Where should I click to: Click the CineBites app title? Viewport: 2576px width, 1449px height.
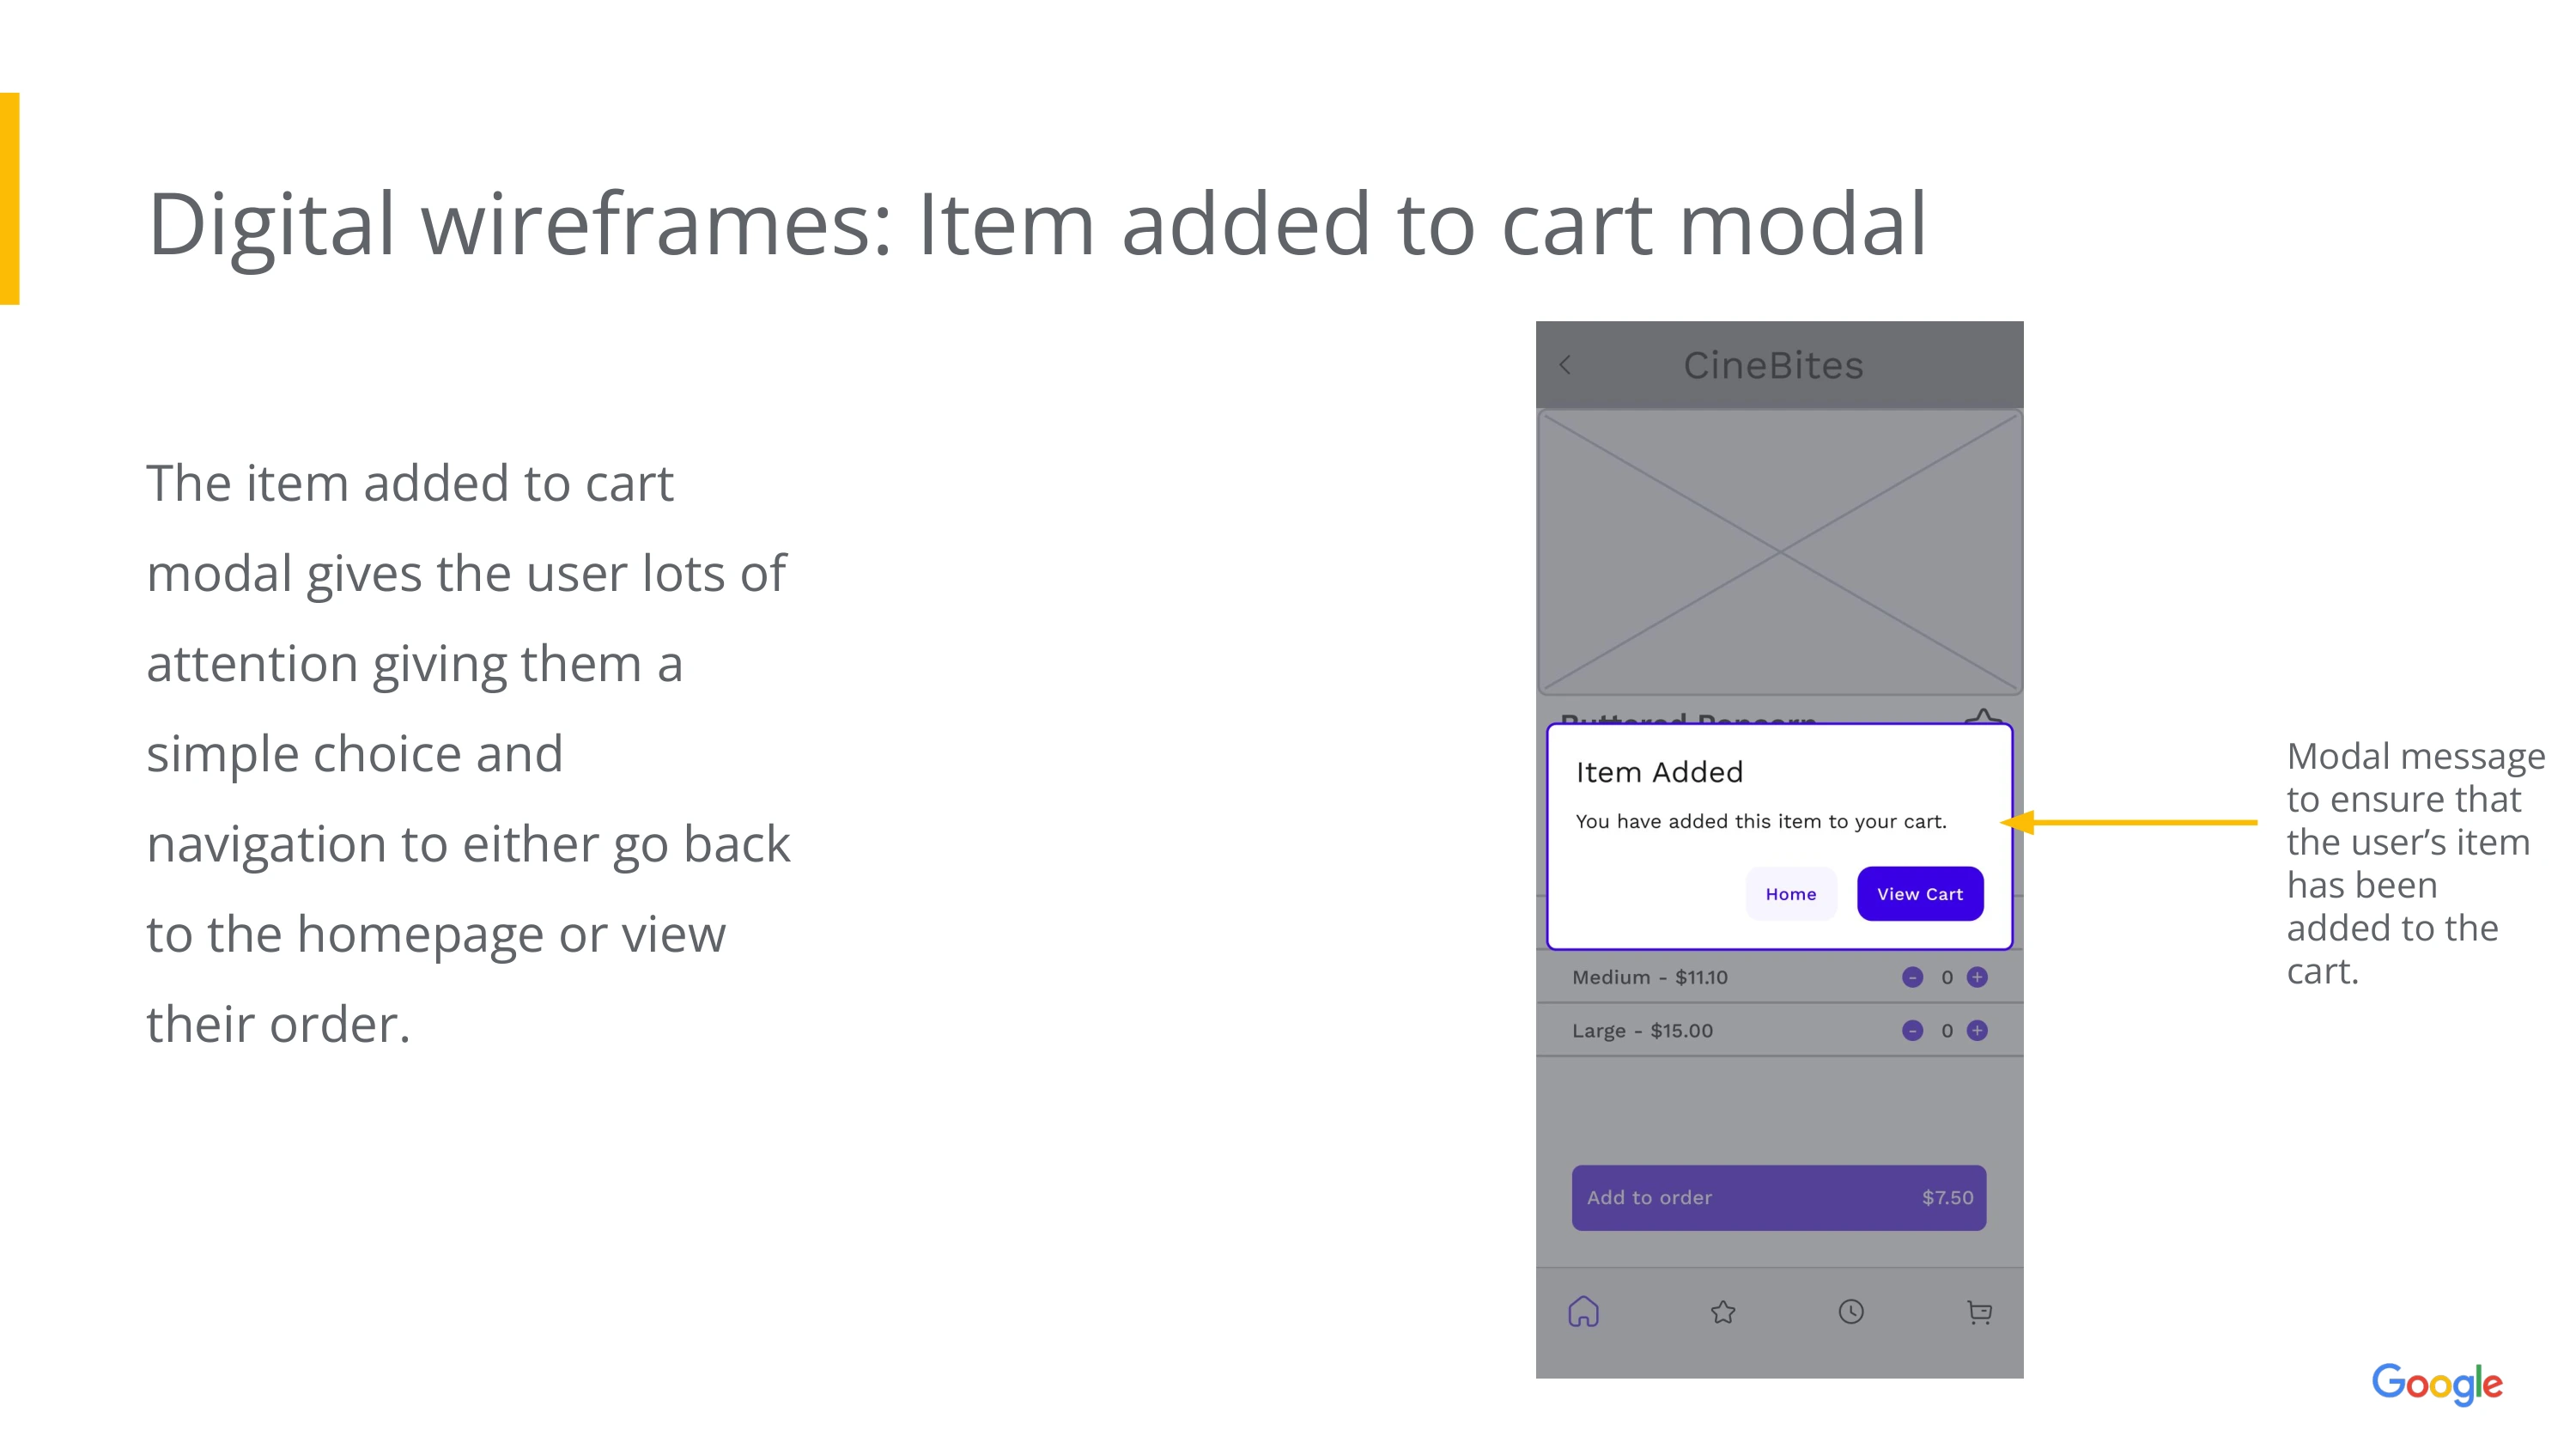point(1773,366)
